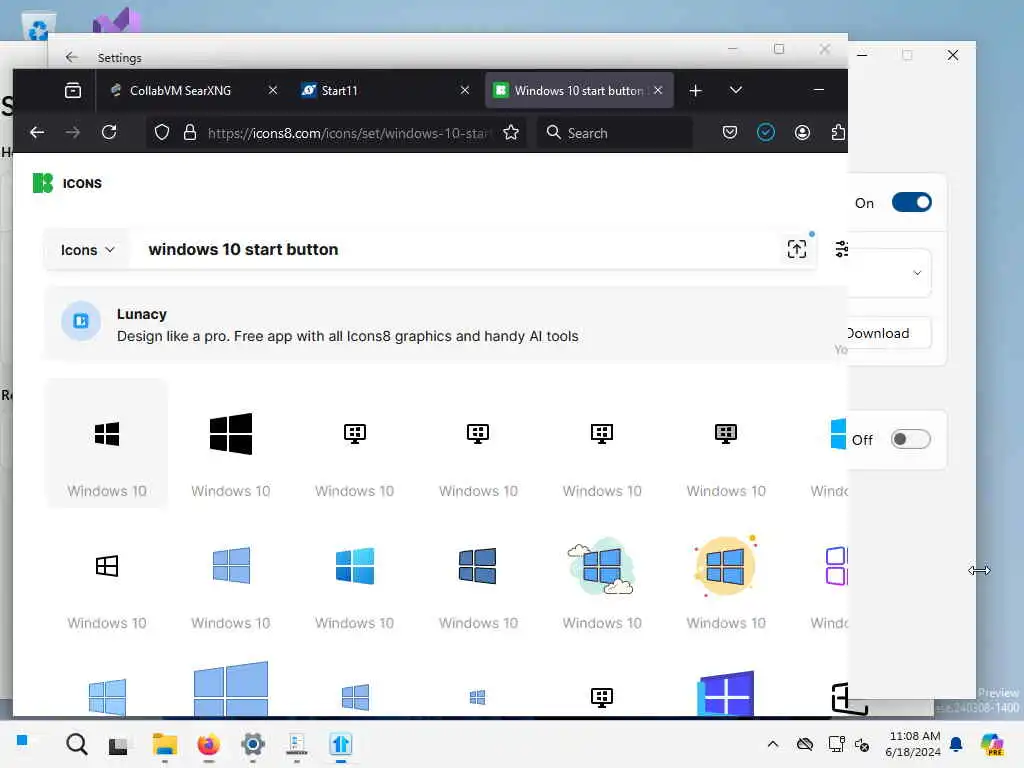Select the small black Windows 10 icon in the first row
Image resolution: width=1024 pixels, height=768 pixels.
point(106,434)
